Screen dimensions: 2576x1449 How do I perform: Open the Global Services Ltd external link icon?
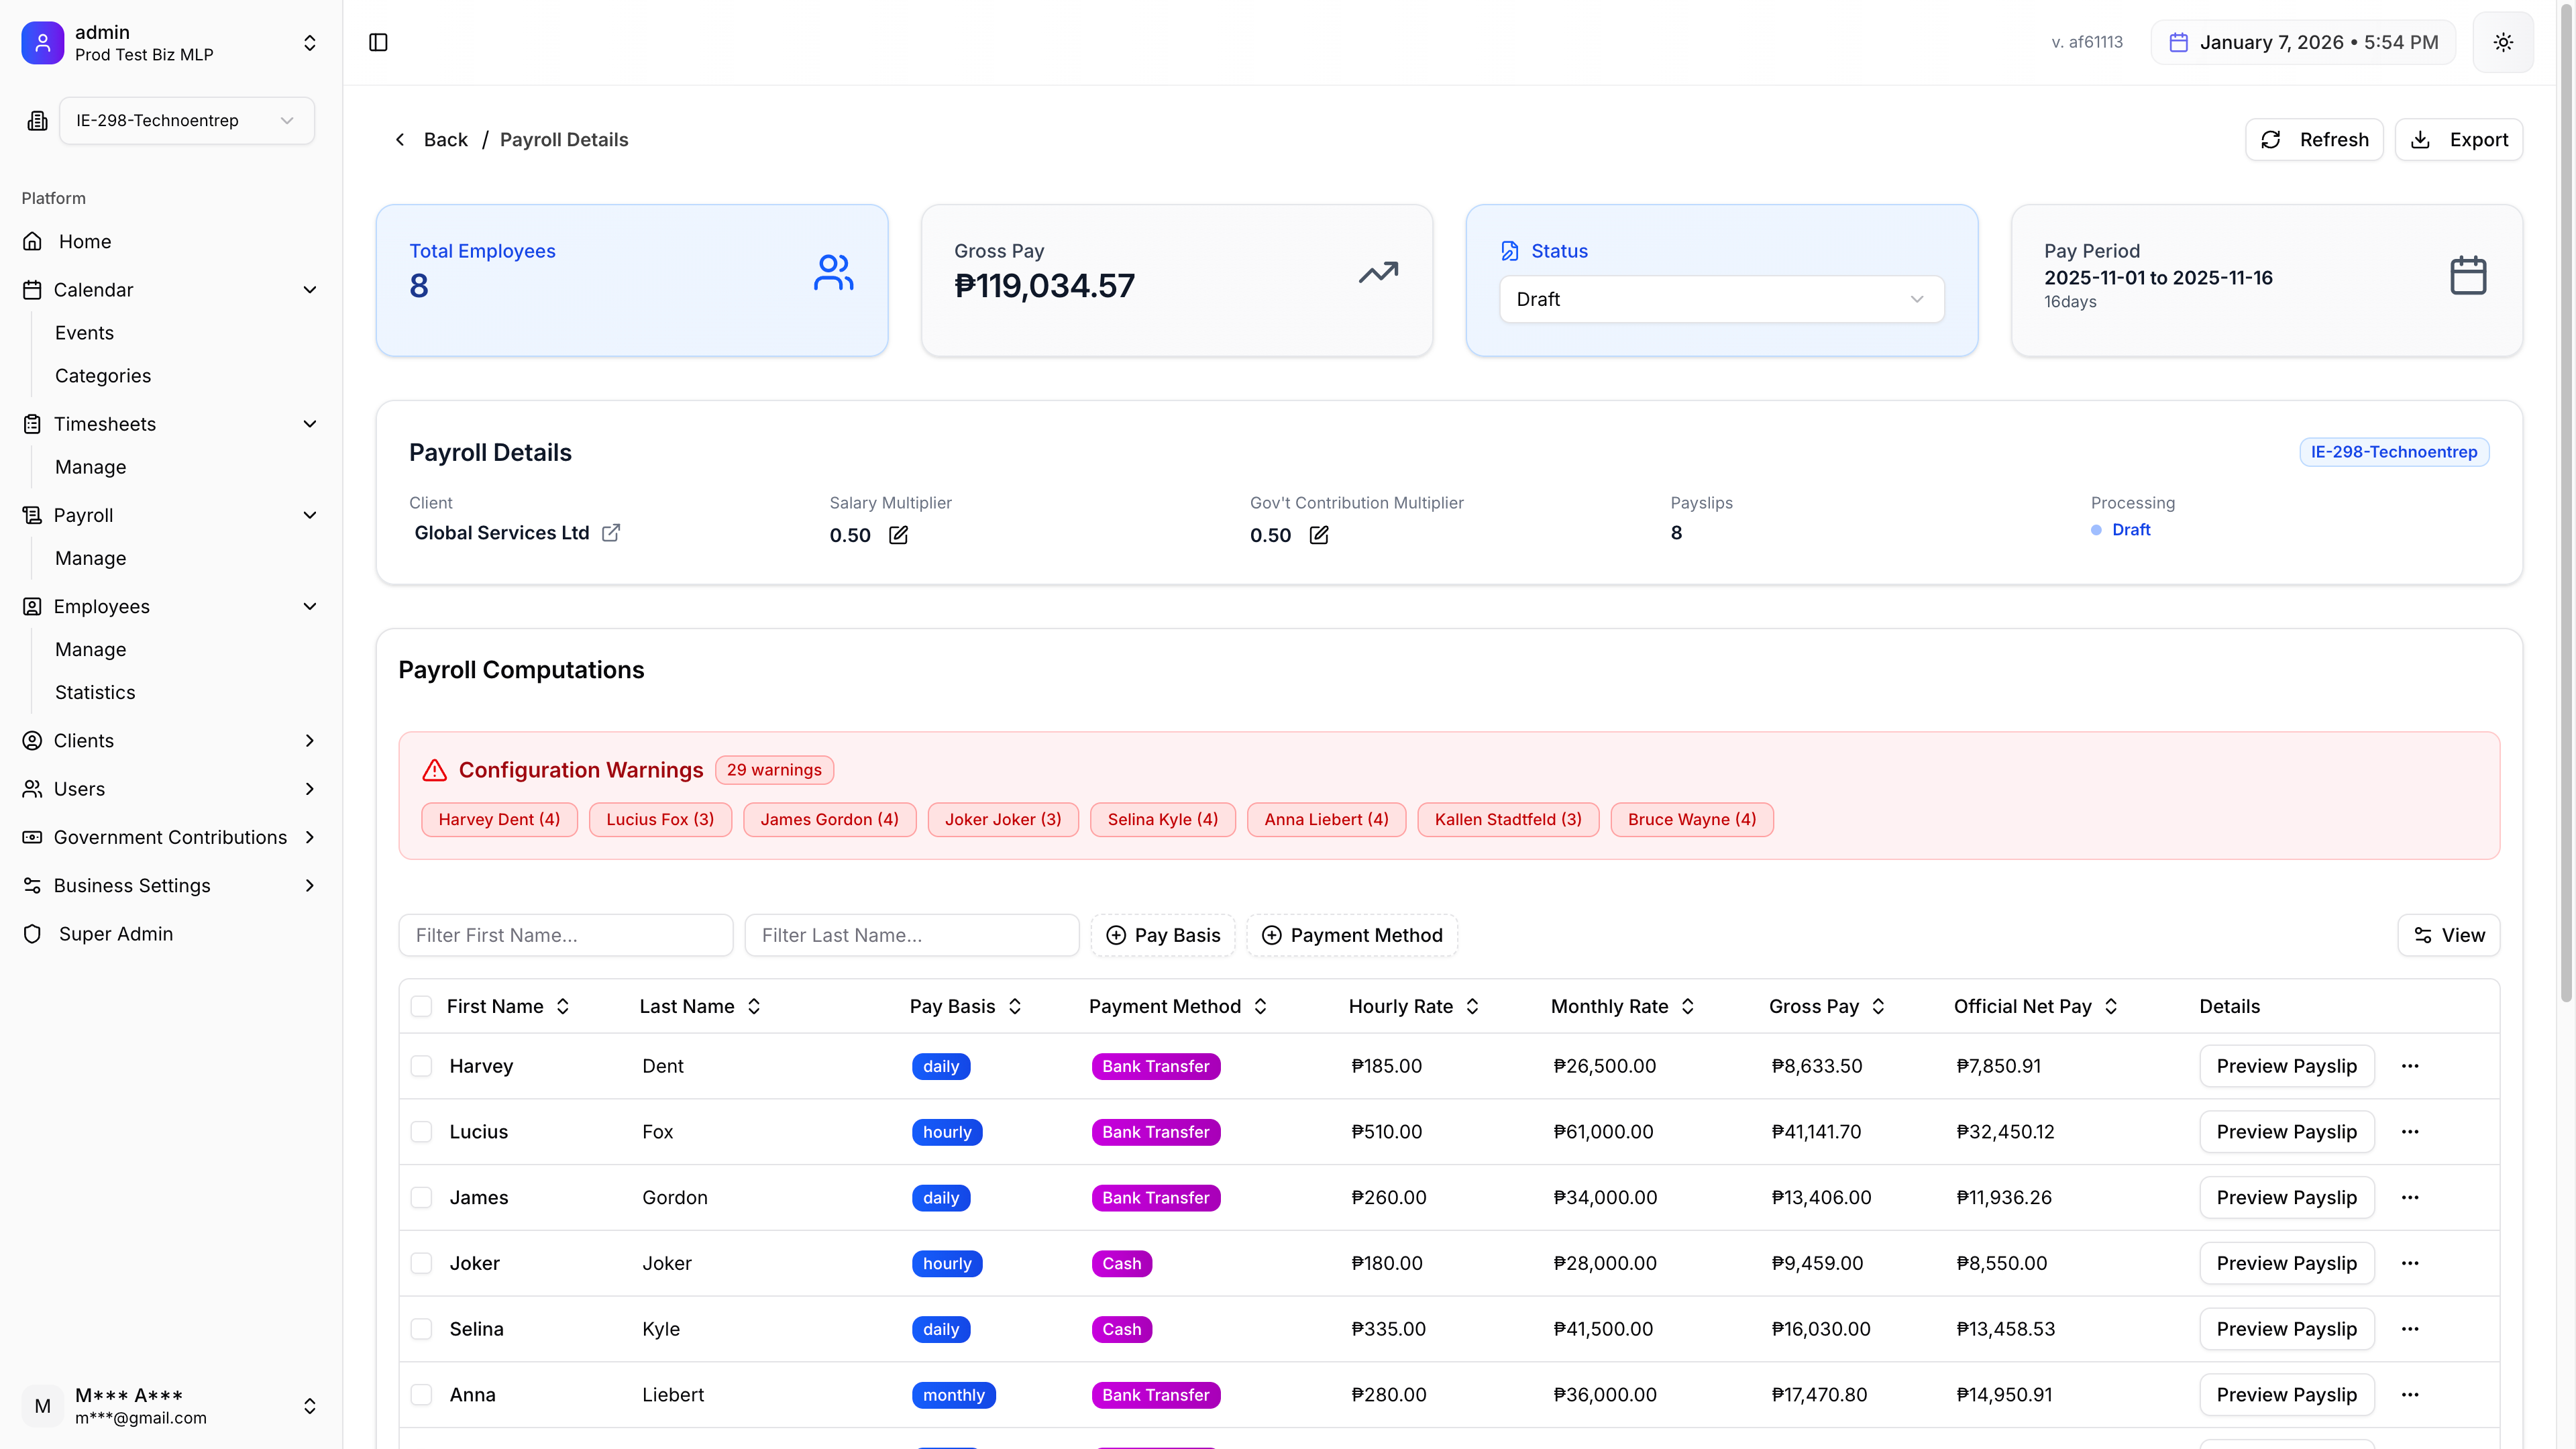pos(611,533)
